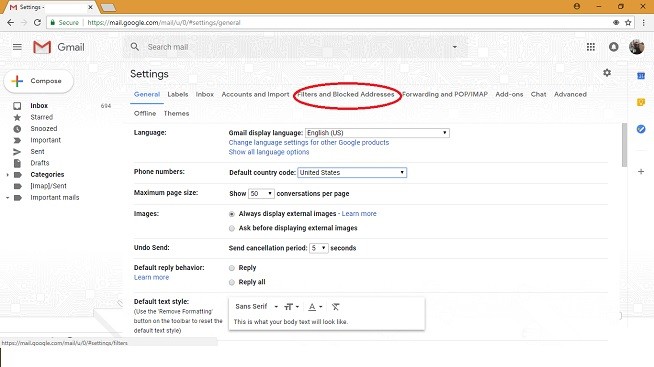Select Ask before displaying external images
654x367 pixels.
pyautogui.click(x=232, y=228)
